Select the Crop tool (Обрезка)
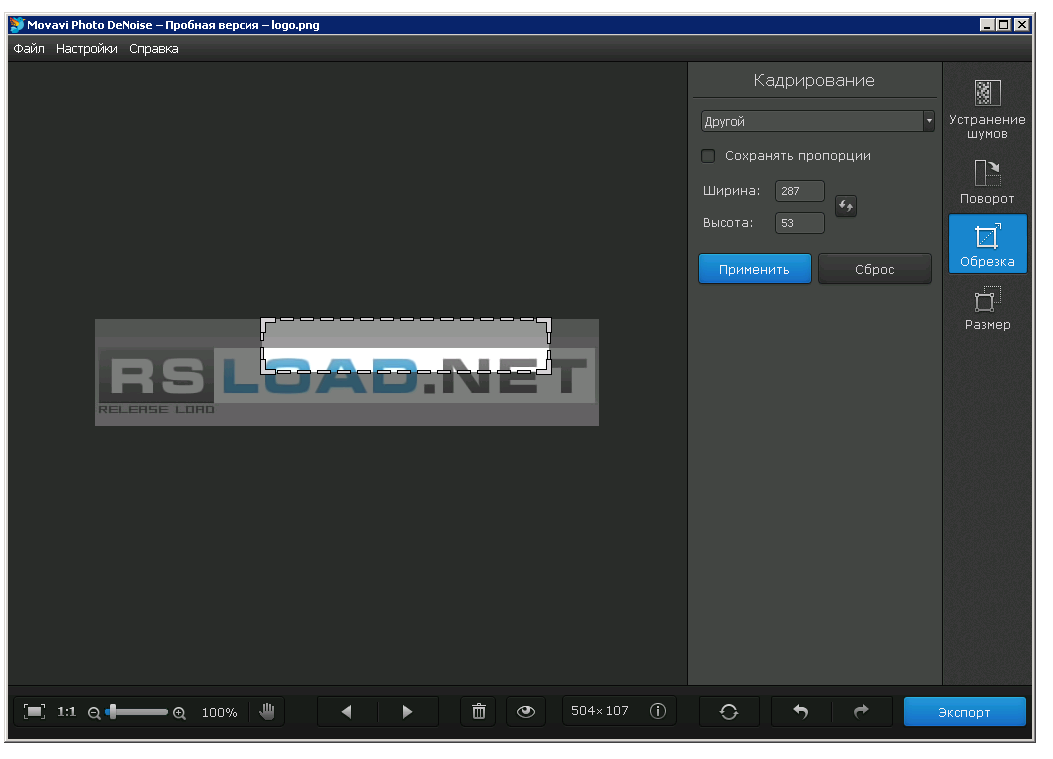Screen dimensions: 1053x759 click(987, 243)
